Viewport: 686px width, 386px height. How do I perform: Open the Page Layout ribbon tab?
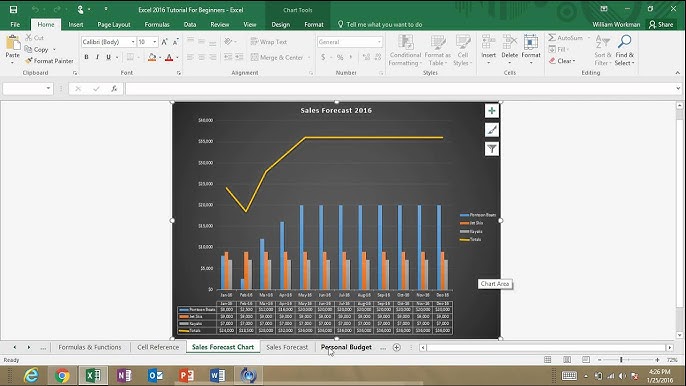pyautogui.click(x=114, y=25)
